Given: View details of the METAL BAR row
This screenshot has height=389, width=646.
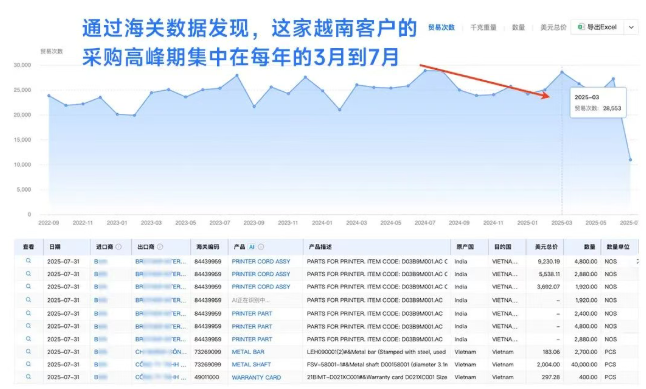Looking at the screenshot, I should click(x=28, y=352).
